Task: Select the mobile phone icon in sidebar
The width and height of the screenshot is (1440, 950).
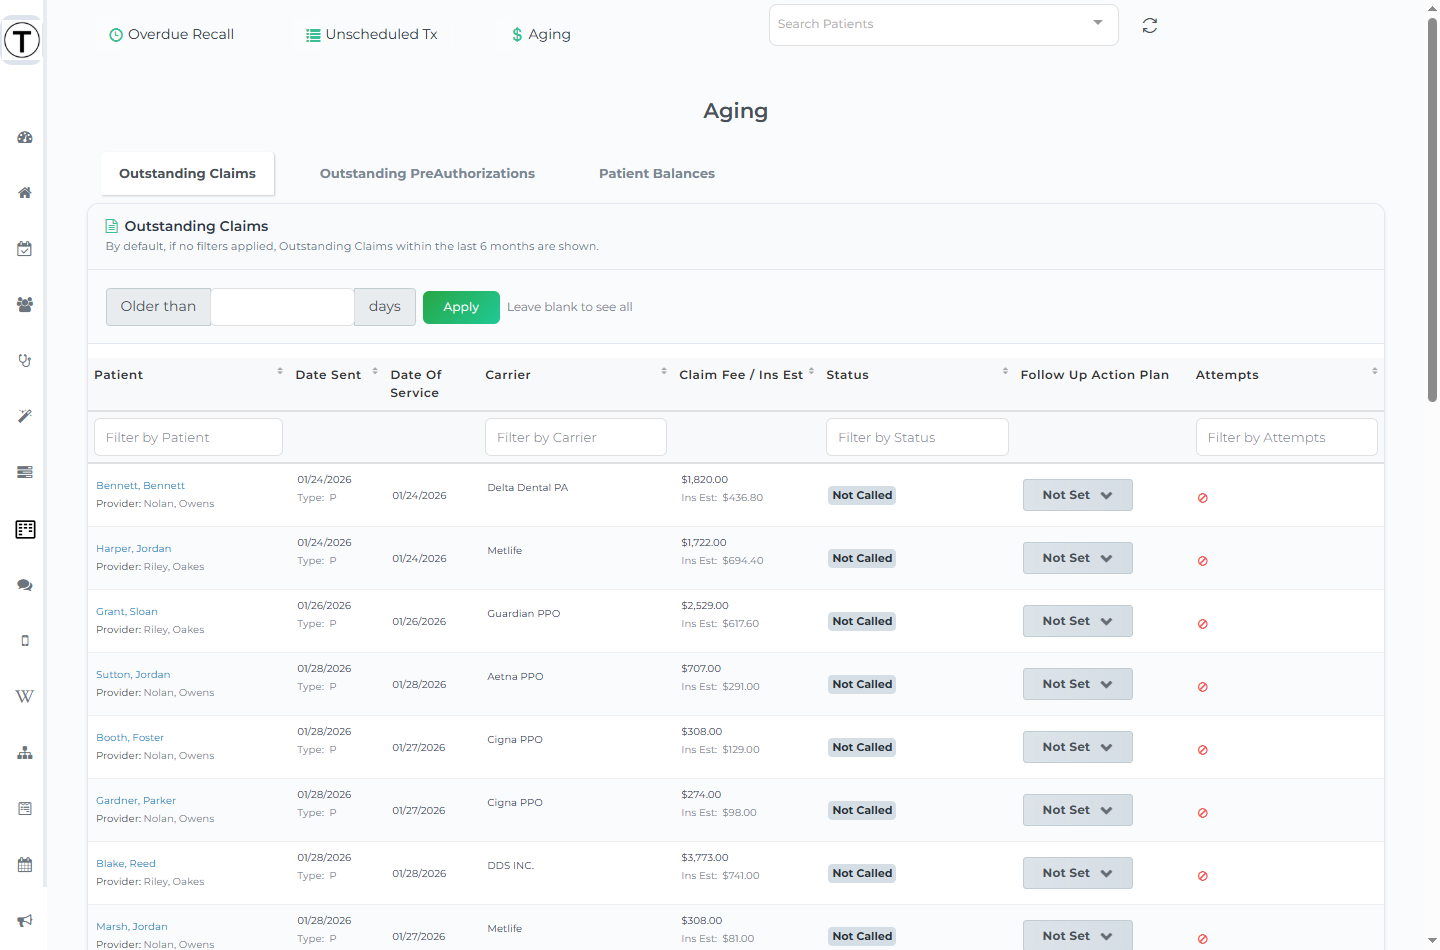Action: pyautogui.click(x=25, y=641)
